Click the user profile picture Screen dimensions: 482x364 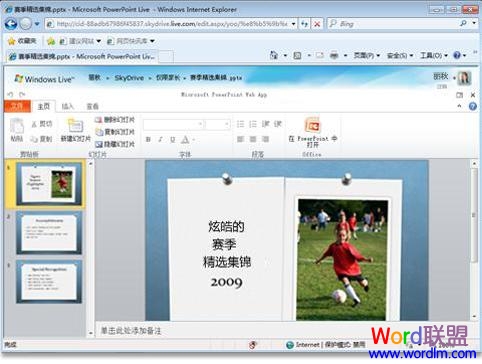(464, 78)
